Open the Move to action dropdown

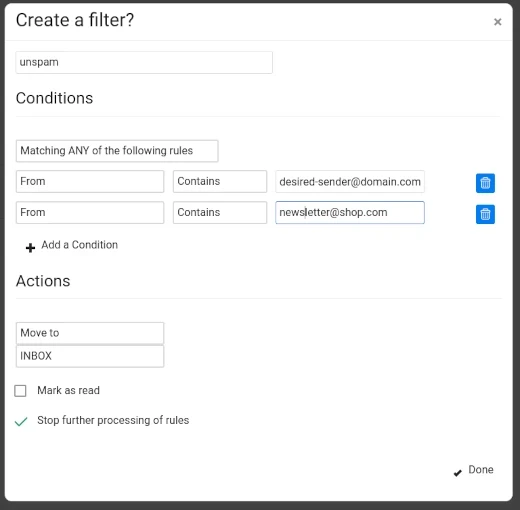pos(90,333)
